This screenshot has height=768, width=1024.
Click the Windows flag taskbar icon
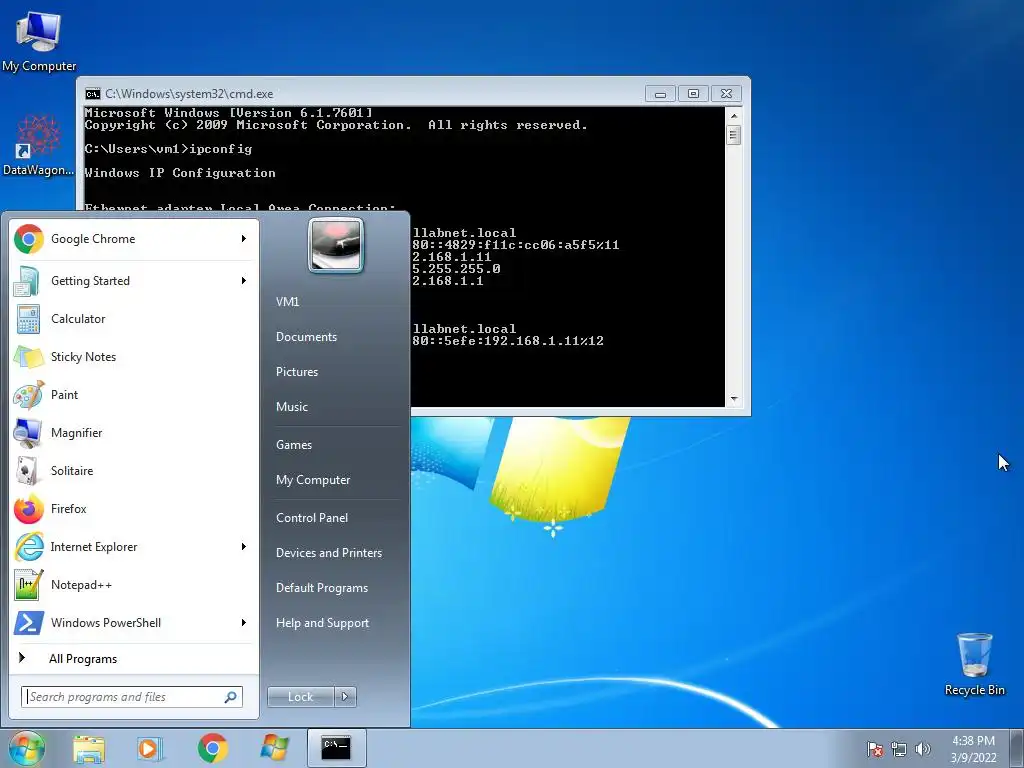coord(274,748)
